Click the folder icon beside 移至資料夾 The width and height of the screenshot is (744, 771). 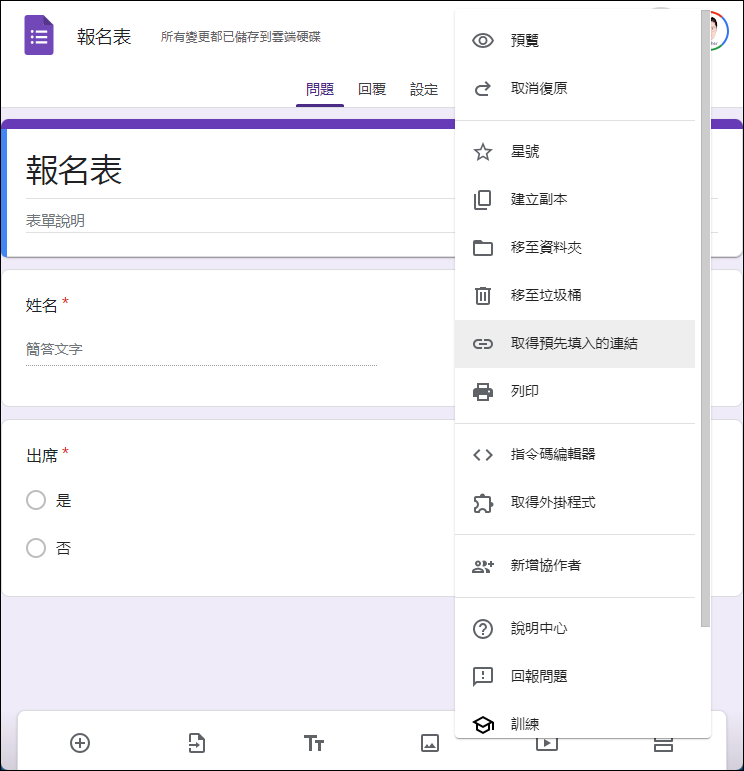(x=482, y=247)
